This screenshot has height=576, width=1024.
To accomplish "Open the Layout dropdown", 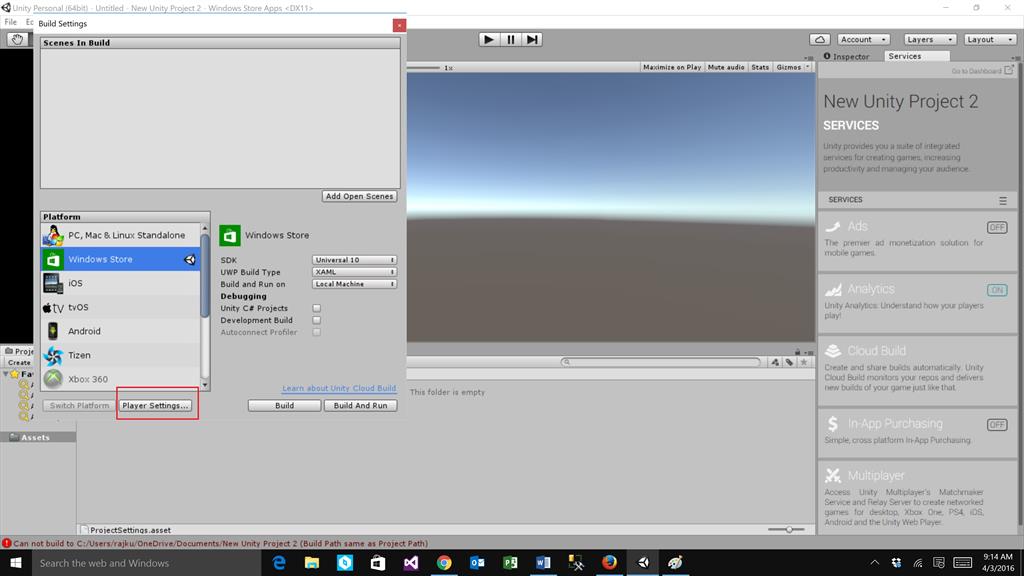I will (990, 39).
